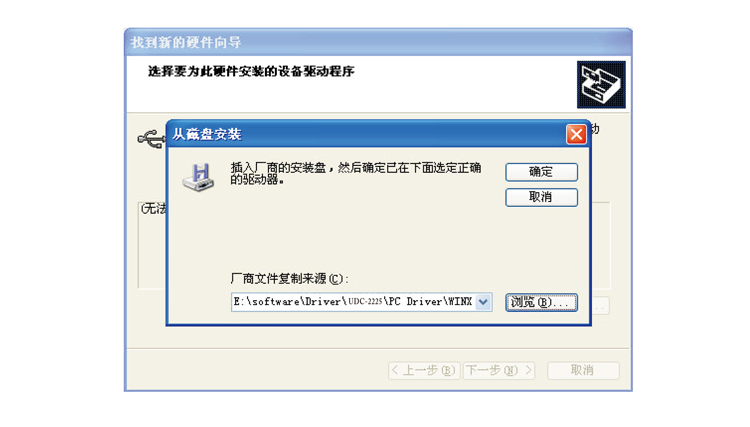This screenshot has width=750, height=427.
Task: Click the partly hidden button behind the dialog's right edge
Action: tap(601, 306)
